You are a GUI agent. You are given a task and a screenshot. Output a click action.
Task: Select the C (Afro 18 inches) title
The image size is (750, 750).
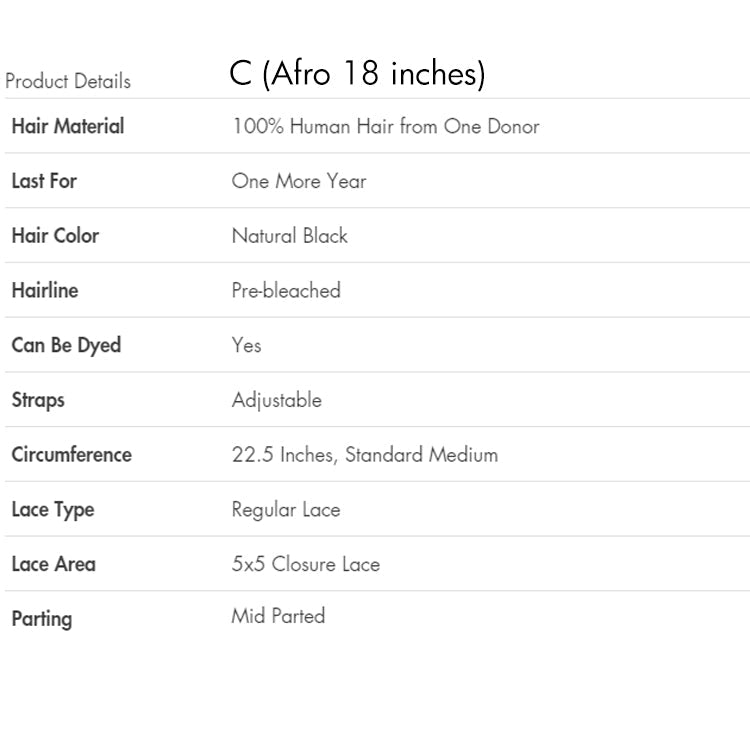(357, 74)
